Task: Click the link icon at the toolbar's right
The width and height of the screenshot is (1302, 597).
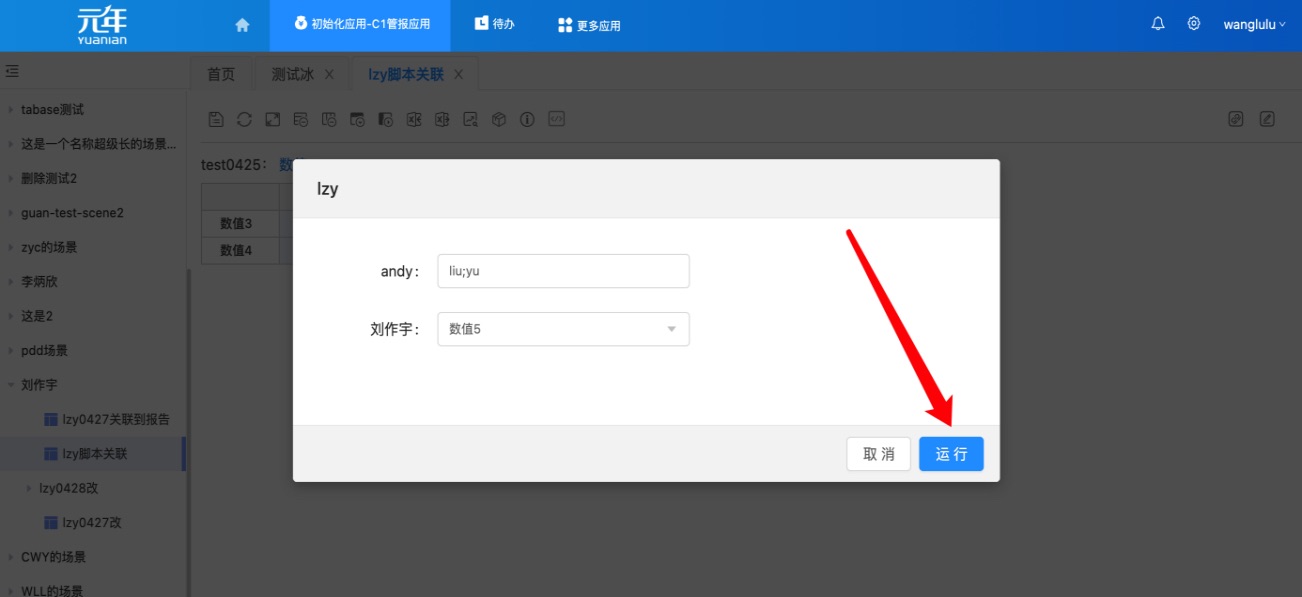Action: (x=1236, y=119)
